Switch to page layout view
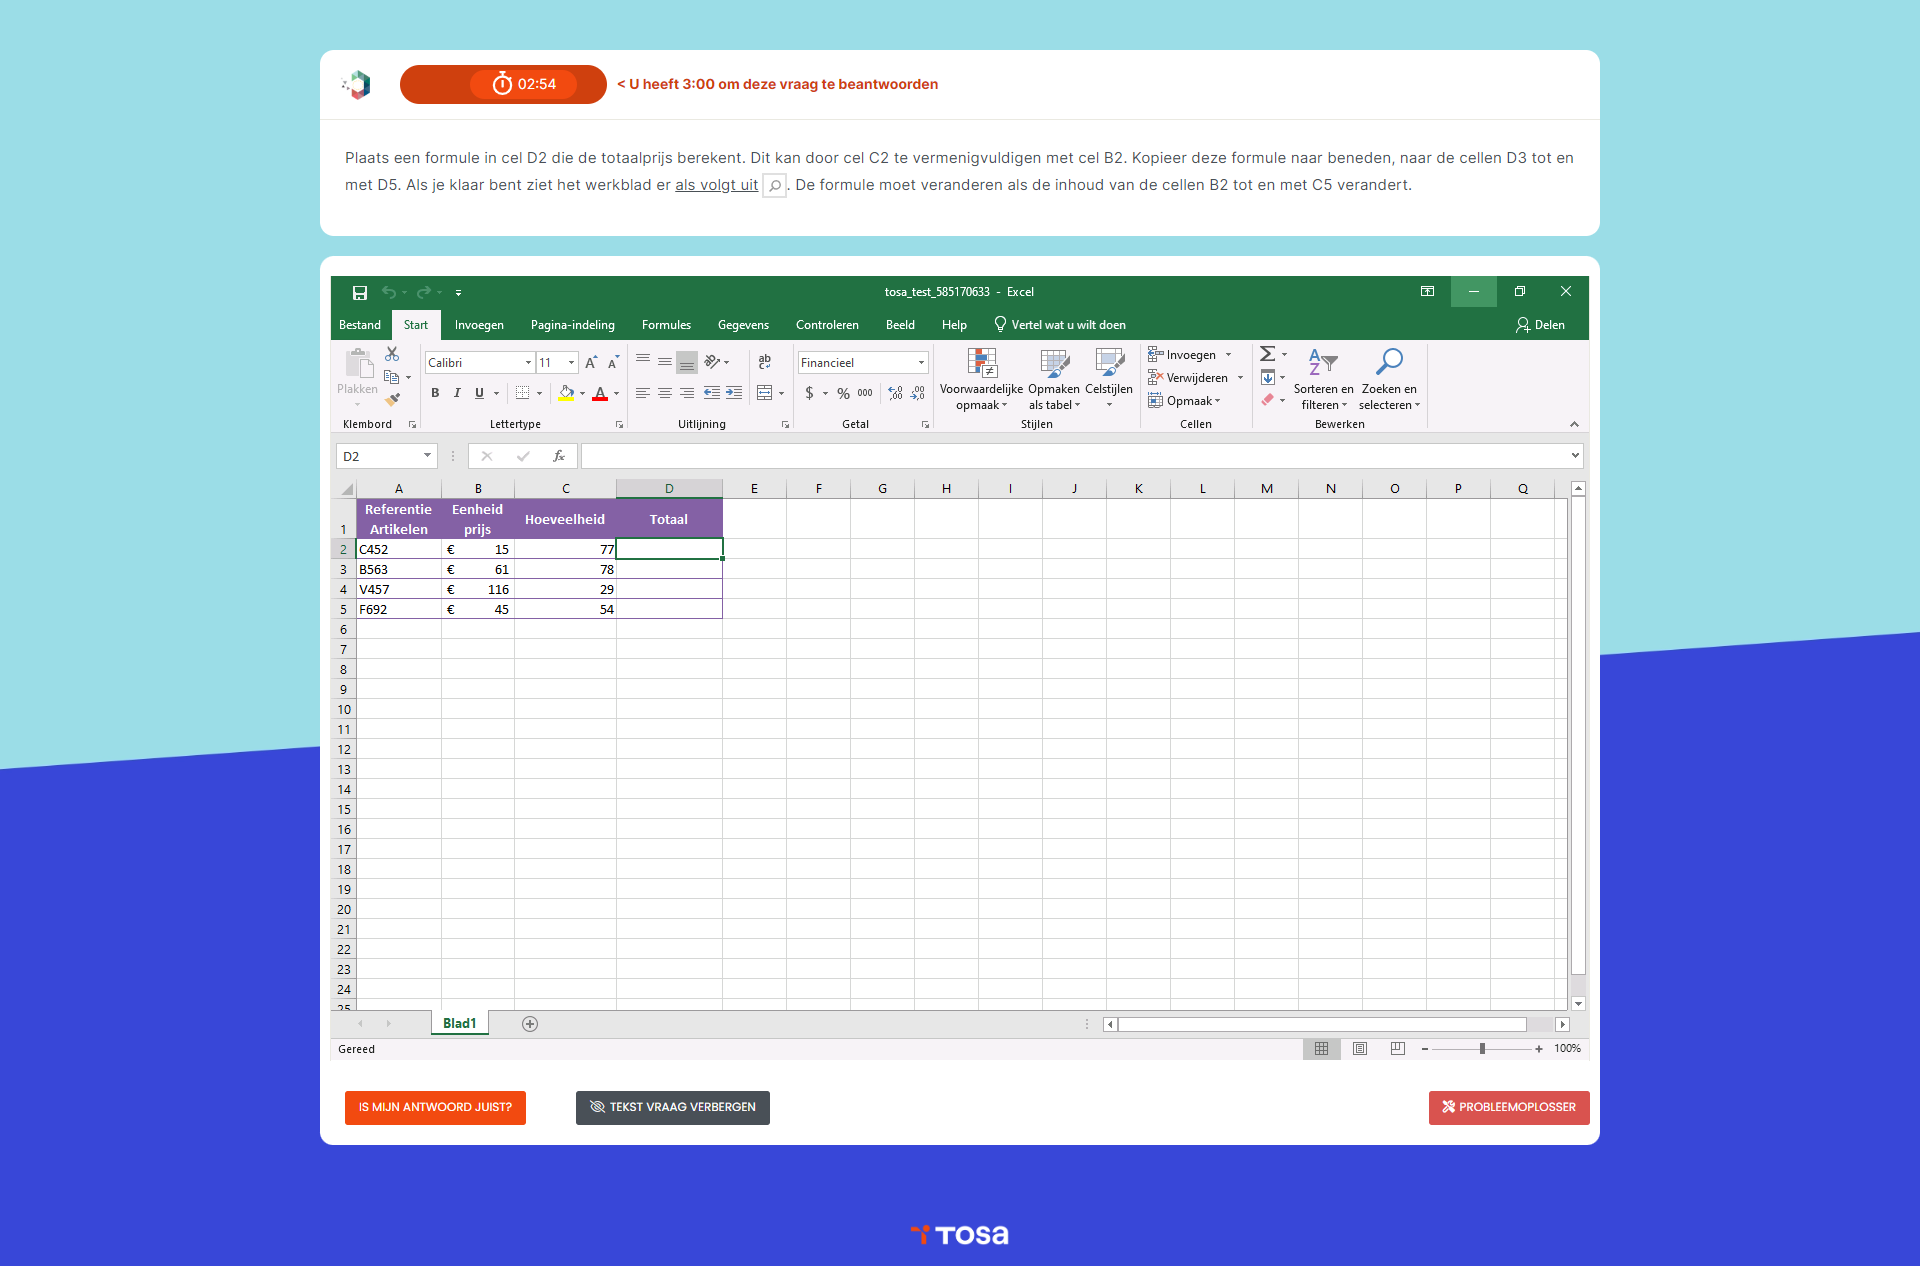 pyautogui.click(x=1360, y=1049)
